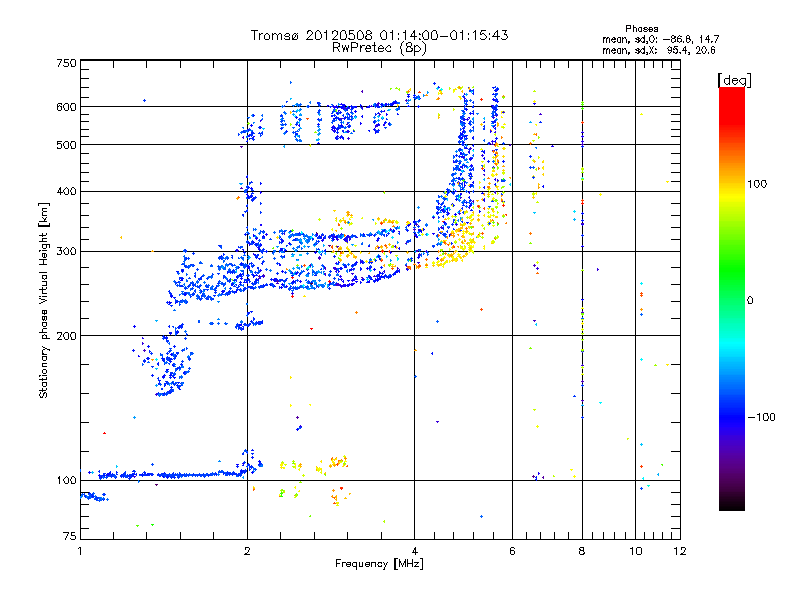Click the "750" tick on the height axis
The image size is (800, 600).
[x=66, y=63]
